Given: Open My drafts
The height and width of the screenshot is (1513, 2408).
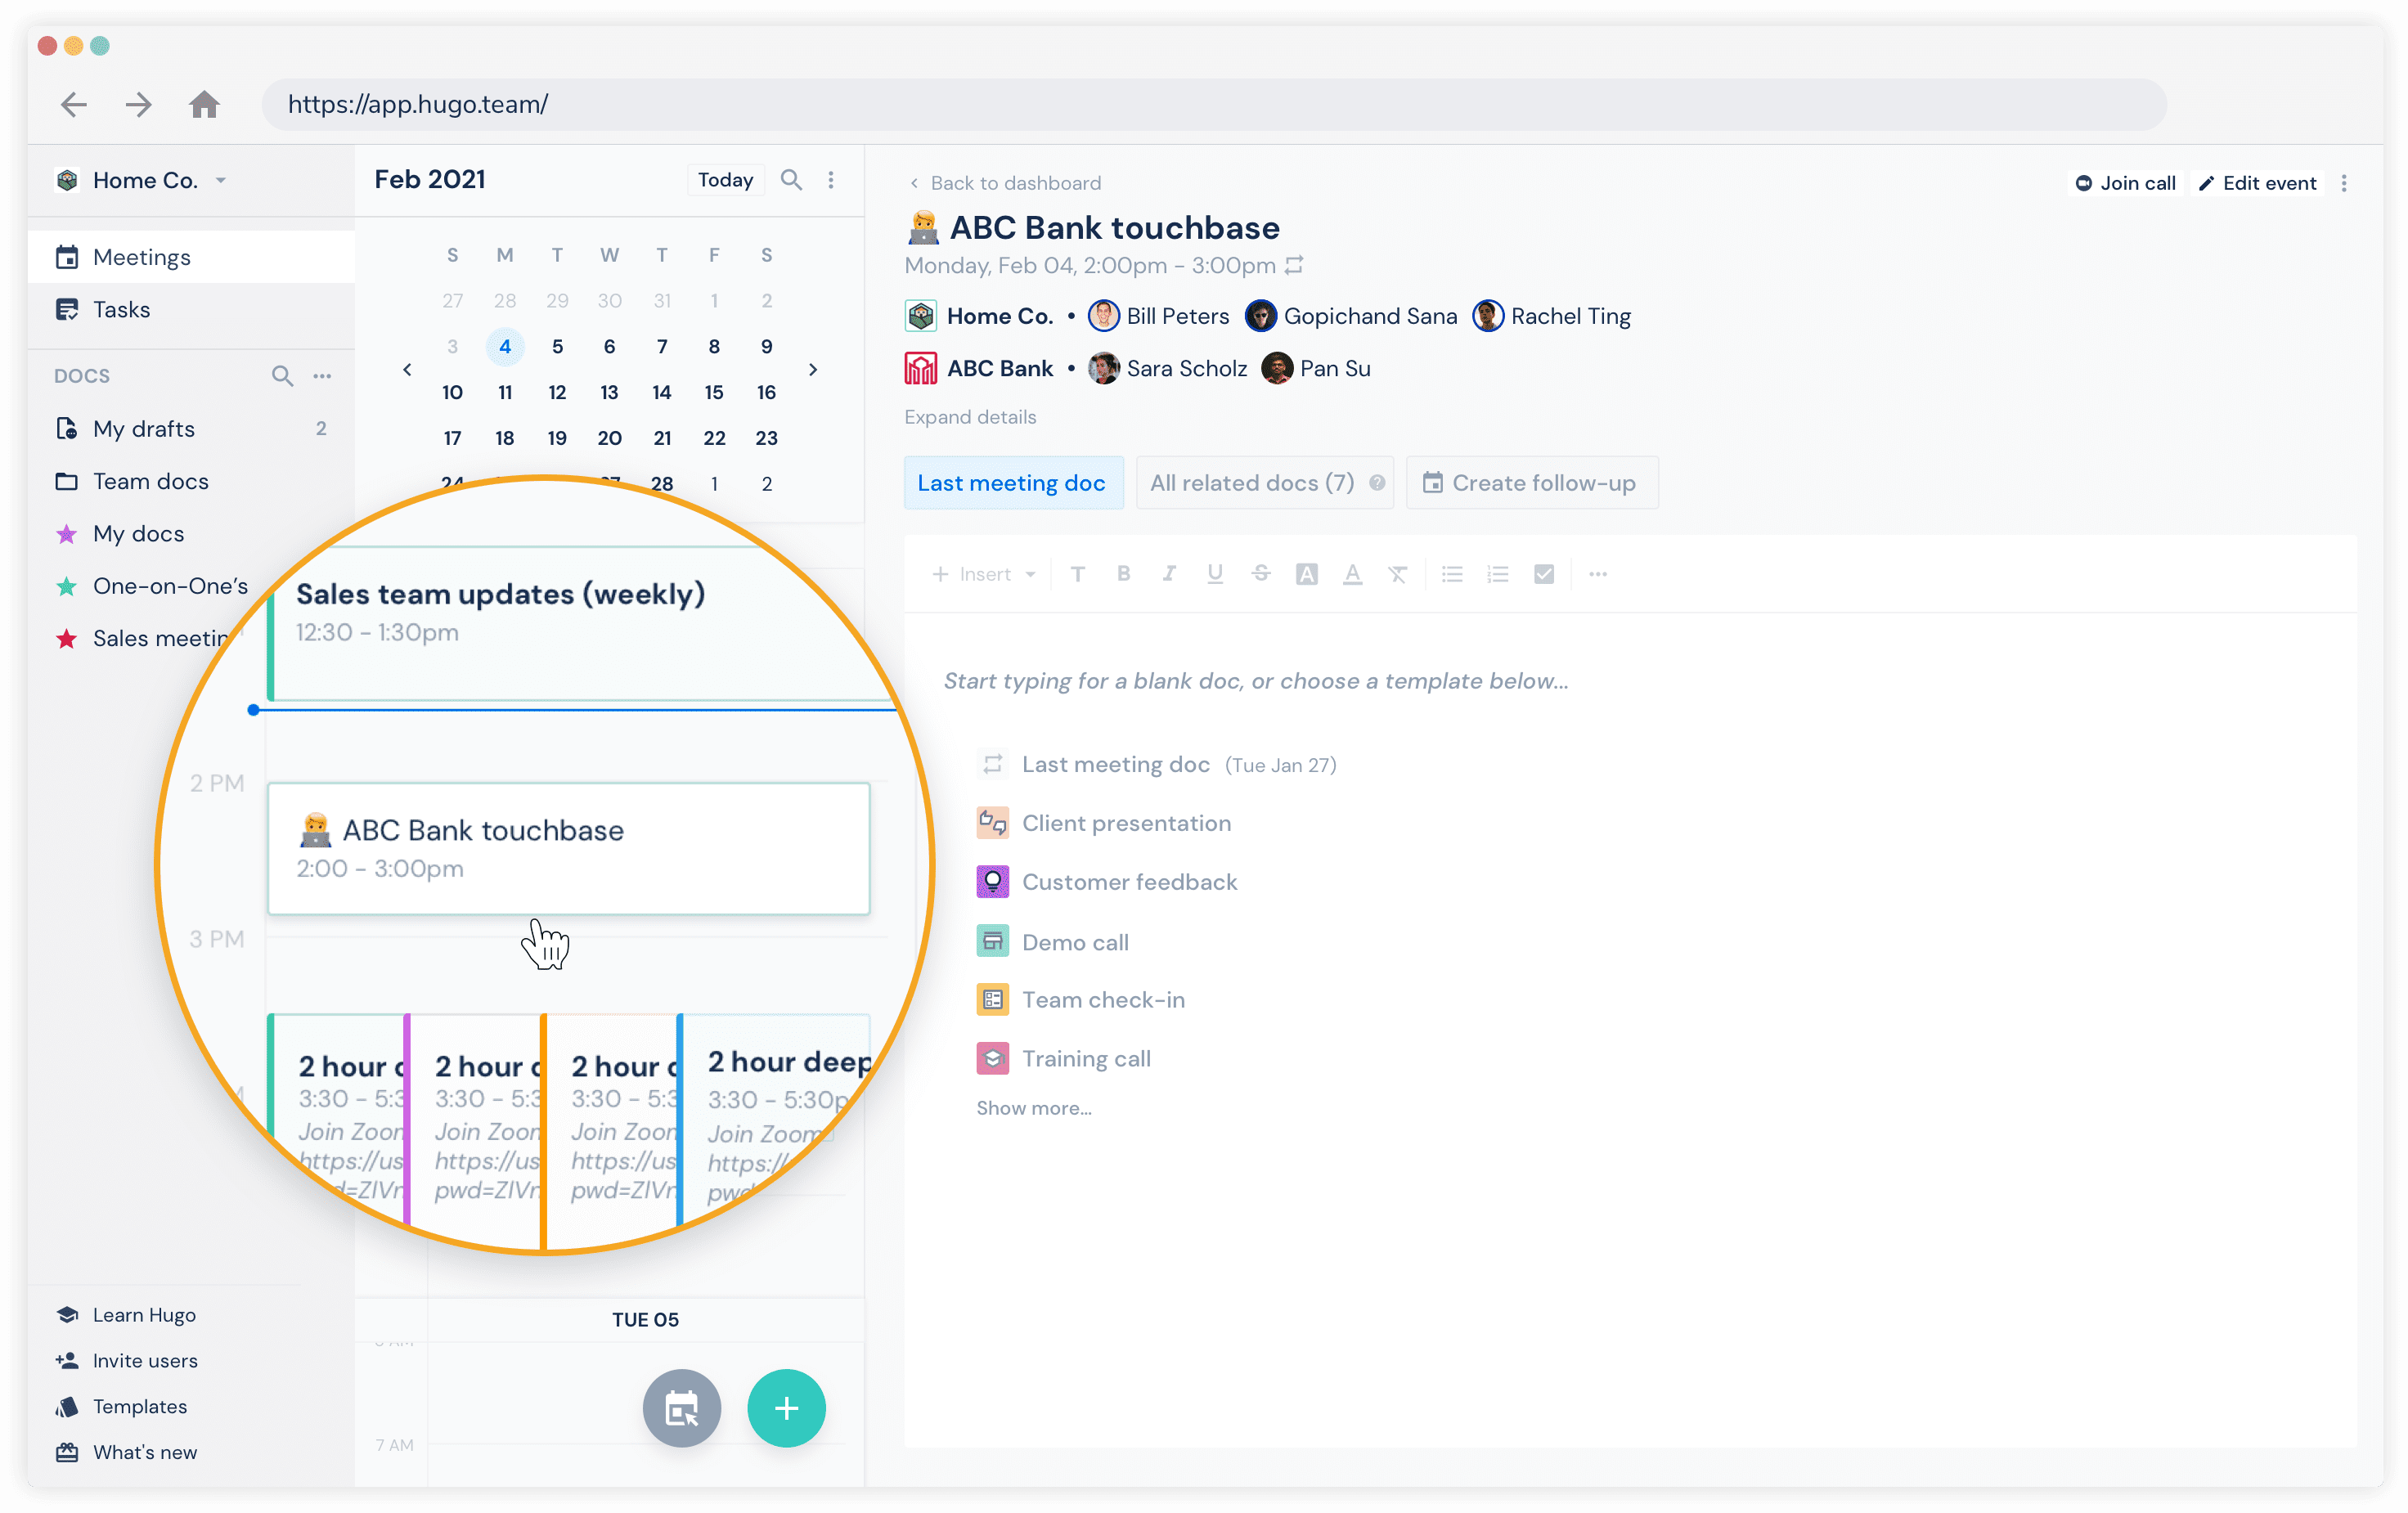Looking at the screenshot, I should [x=191, y=429].
